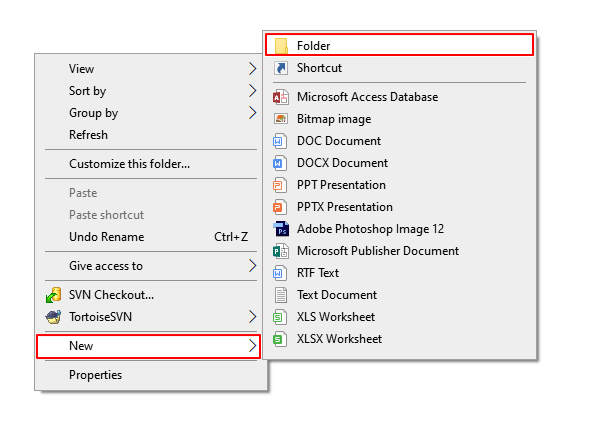Click the TortoiseSVN turtle icon
594x421 pixels.
[x=53, y=317]
